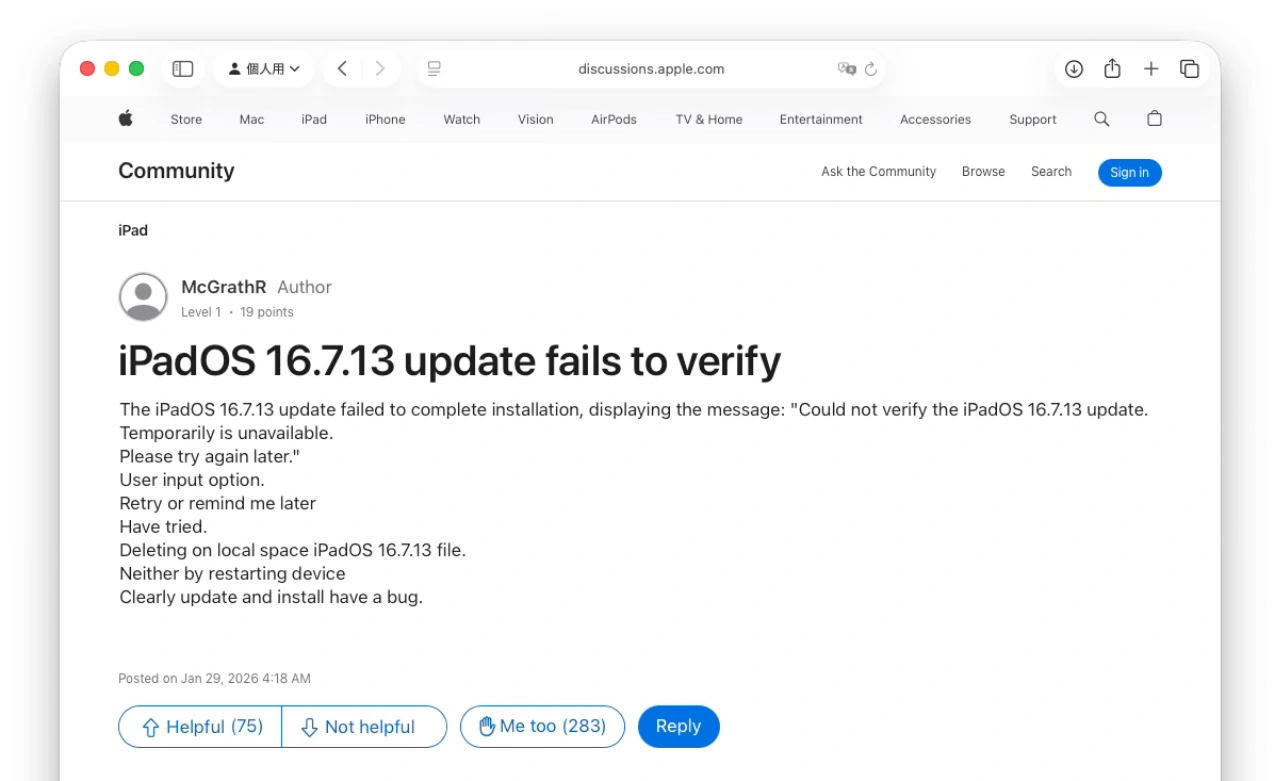1280x781 pixels.
Task: Mark the post as Not helpful
Action: 364,726
